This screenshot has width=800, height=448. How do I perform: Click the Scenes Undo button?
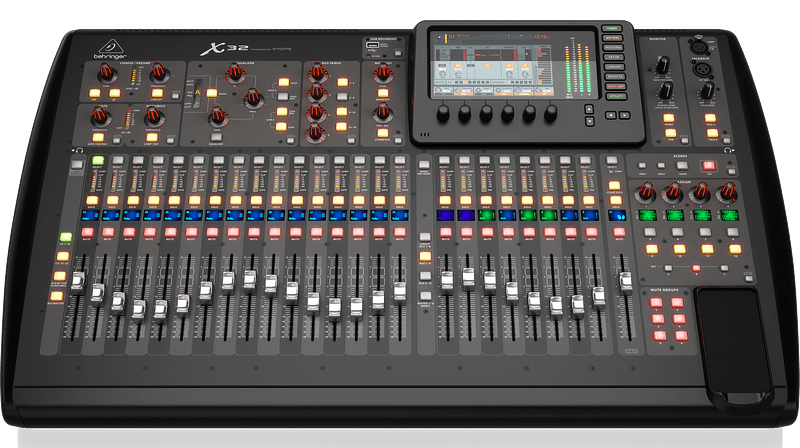[x=682, y=166]
